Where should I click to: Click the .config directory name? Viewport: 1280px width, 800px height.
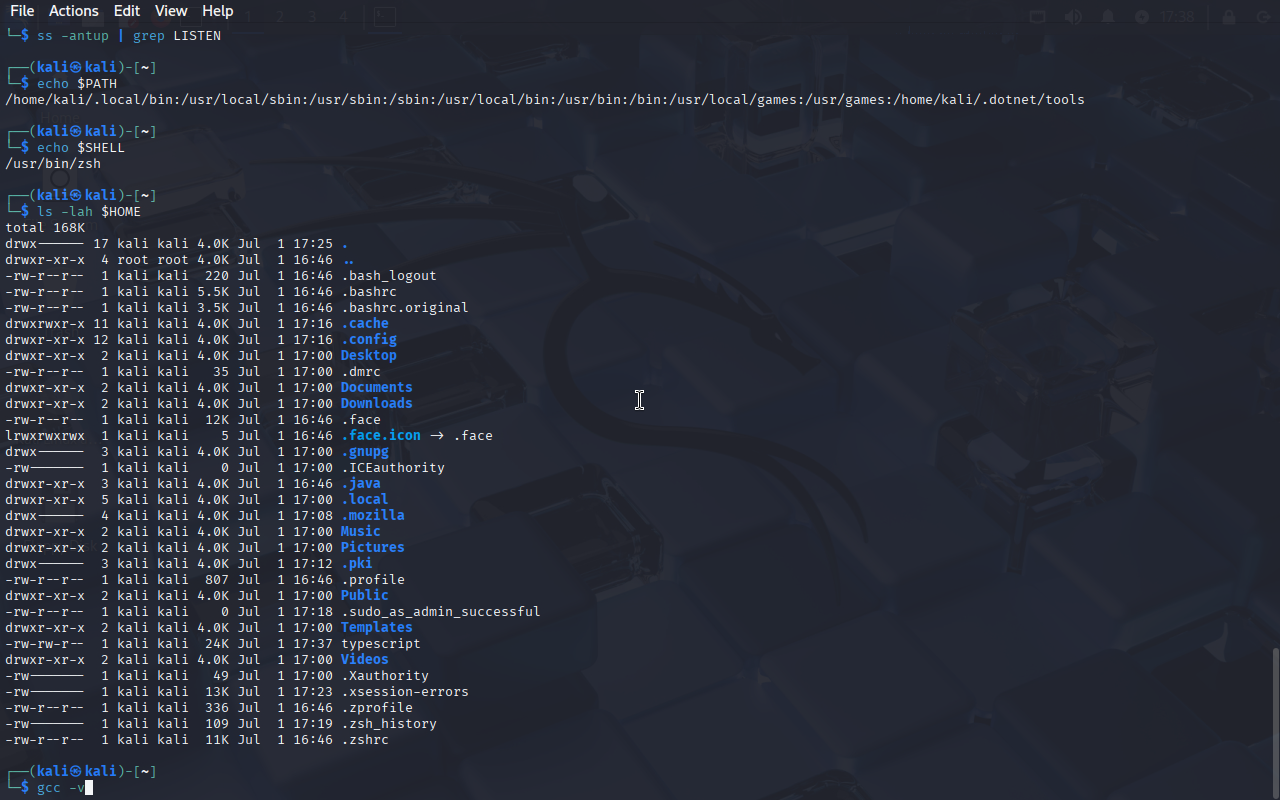(369, 340)
